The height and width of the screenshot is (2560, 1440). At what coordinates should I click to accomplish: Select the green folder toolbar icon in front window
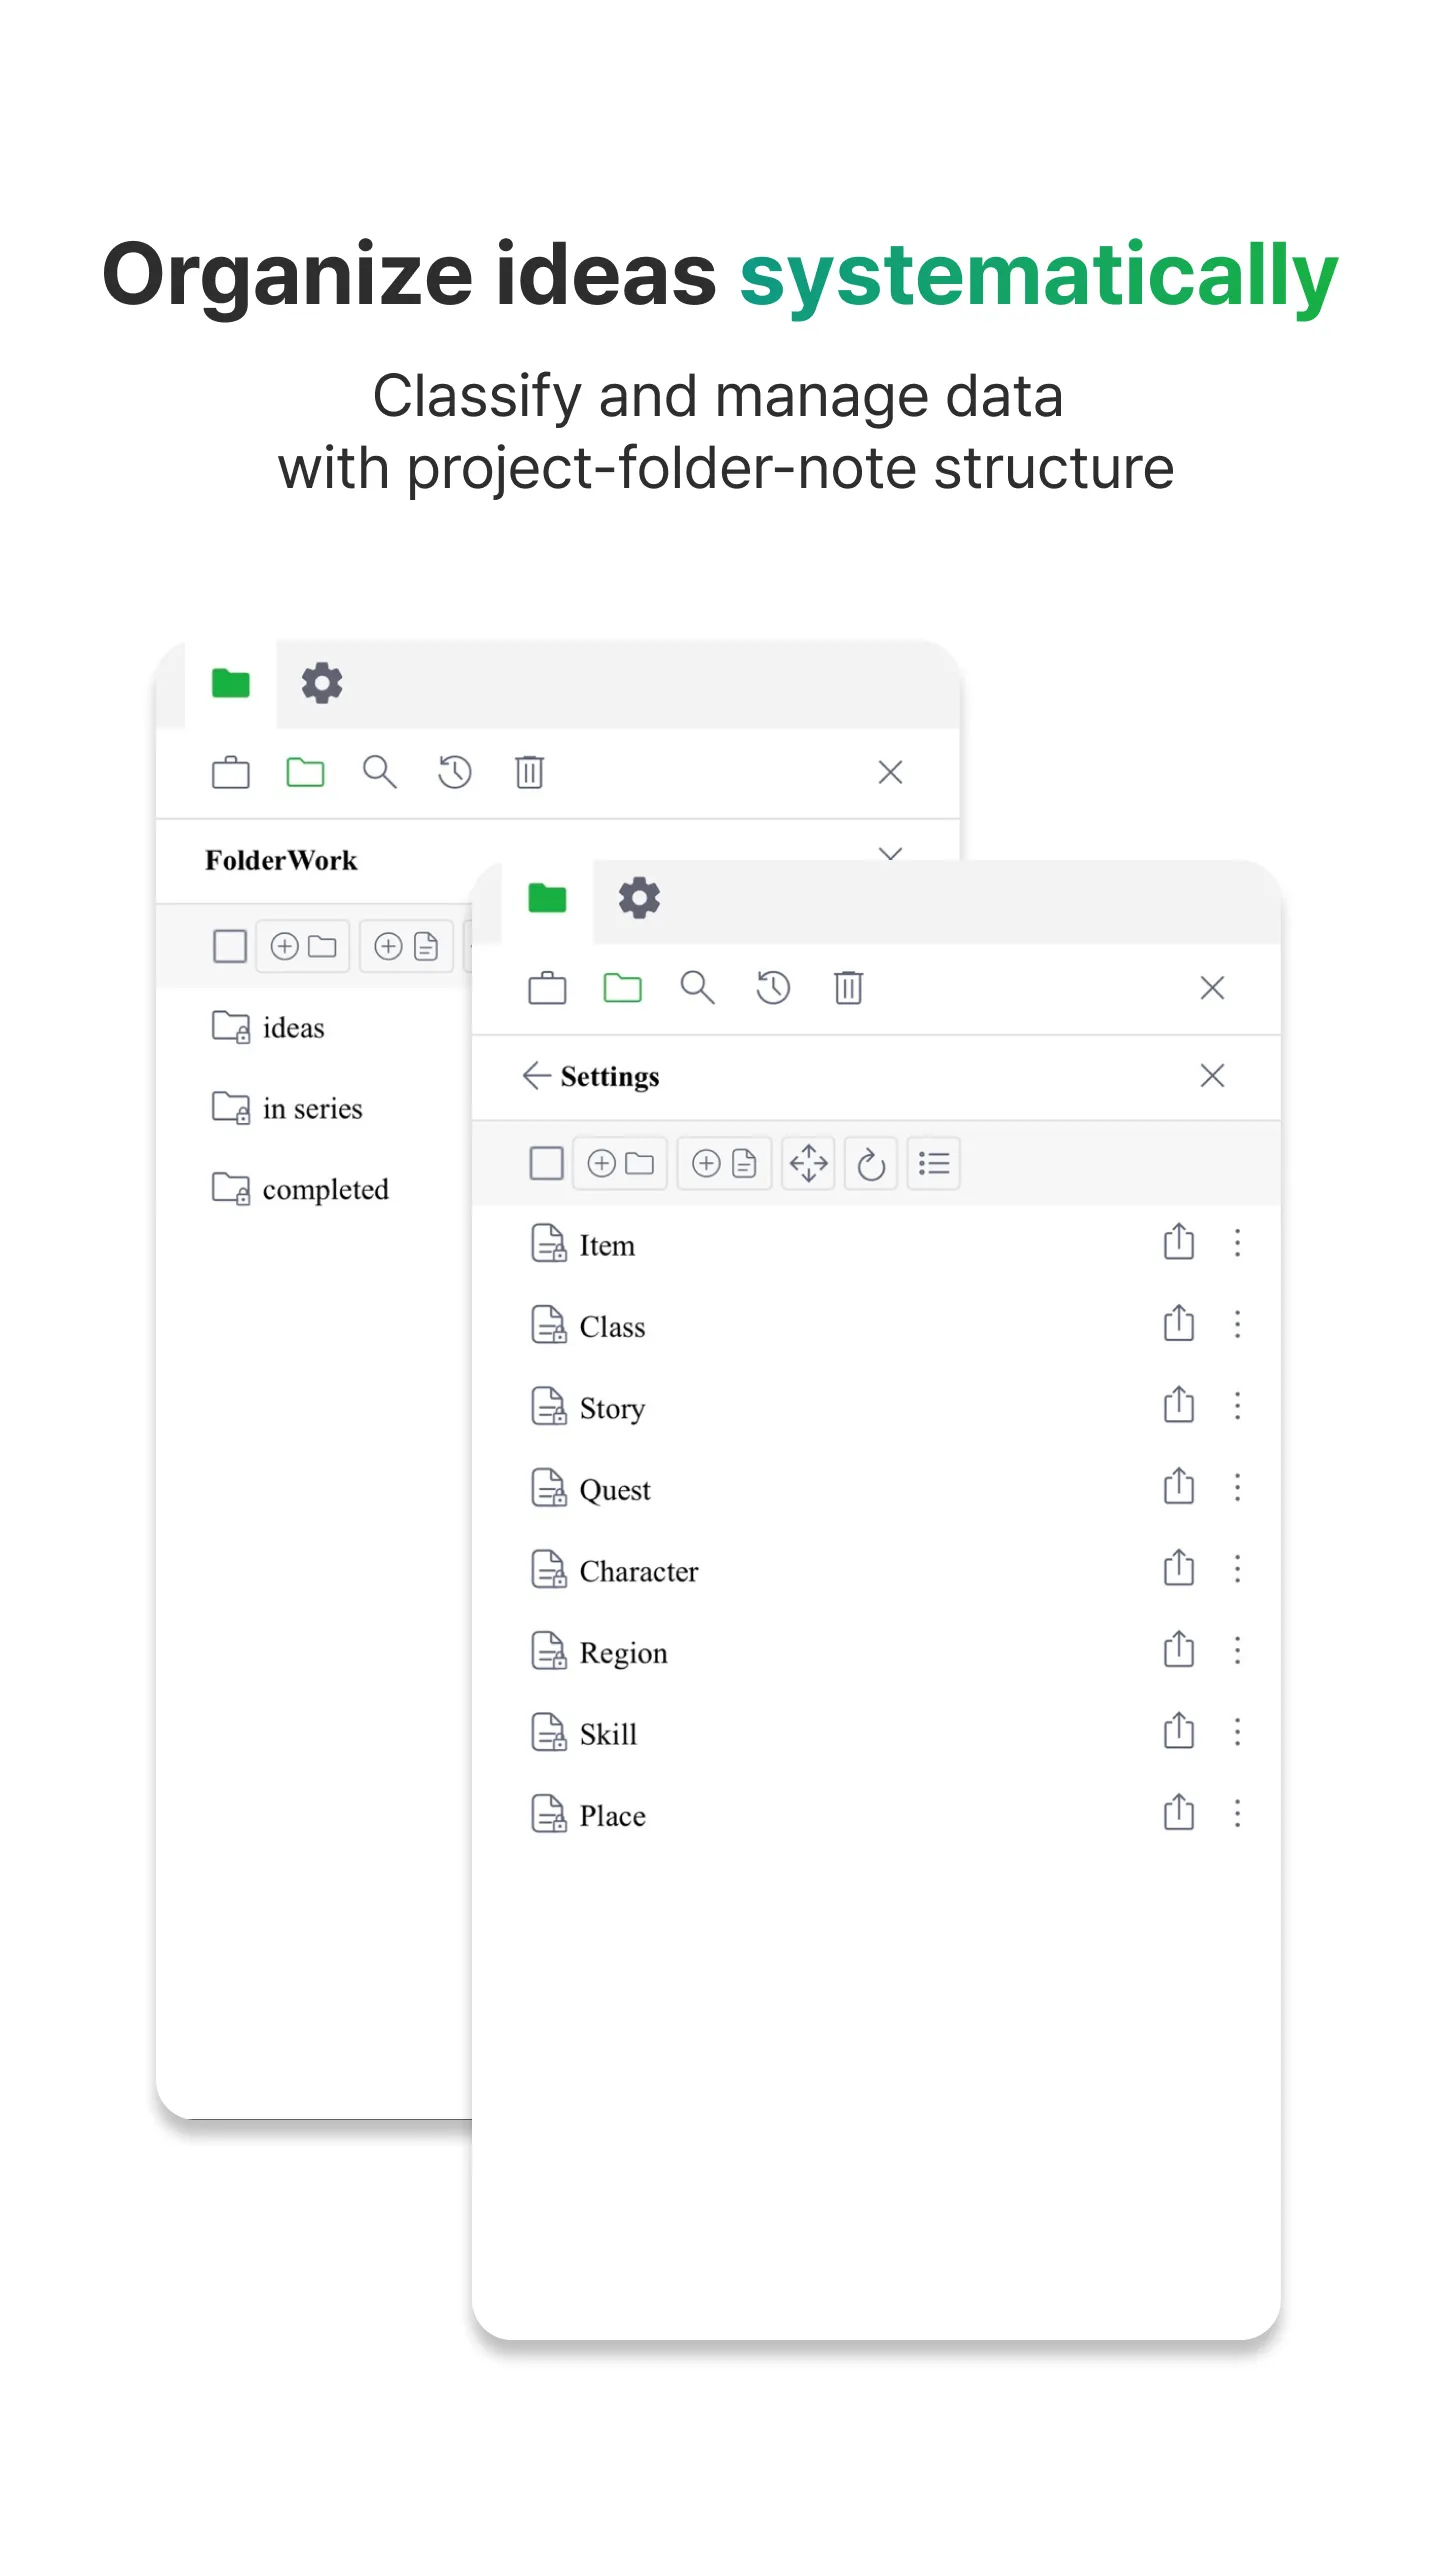point(622,988)
